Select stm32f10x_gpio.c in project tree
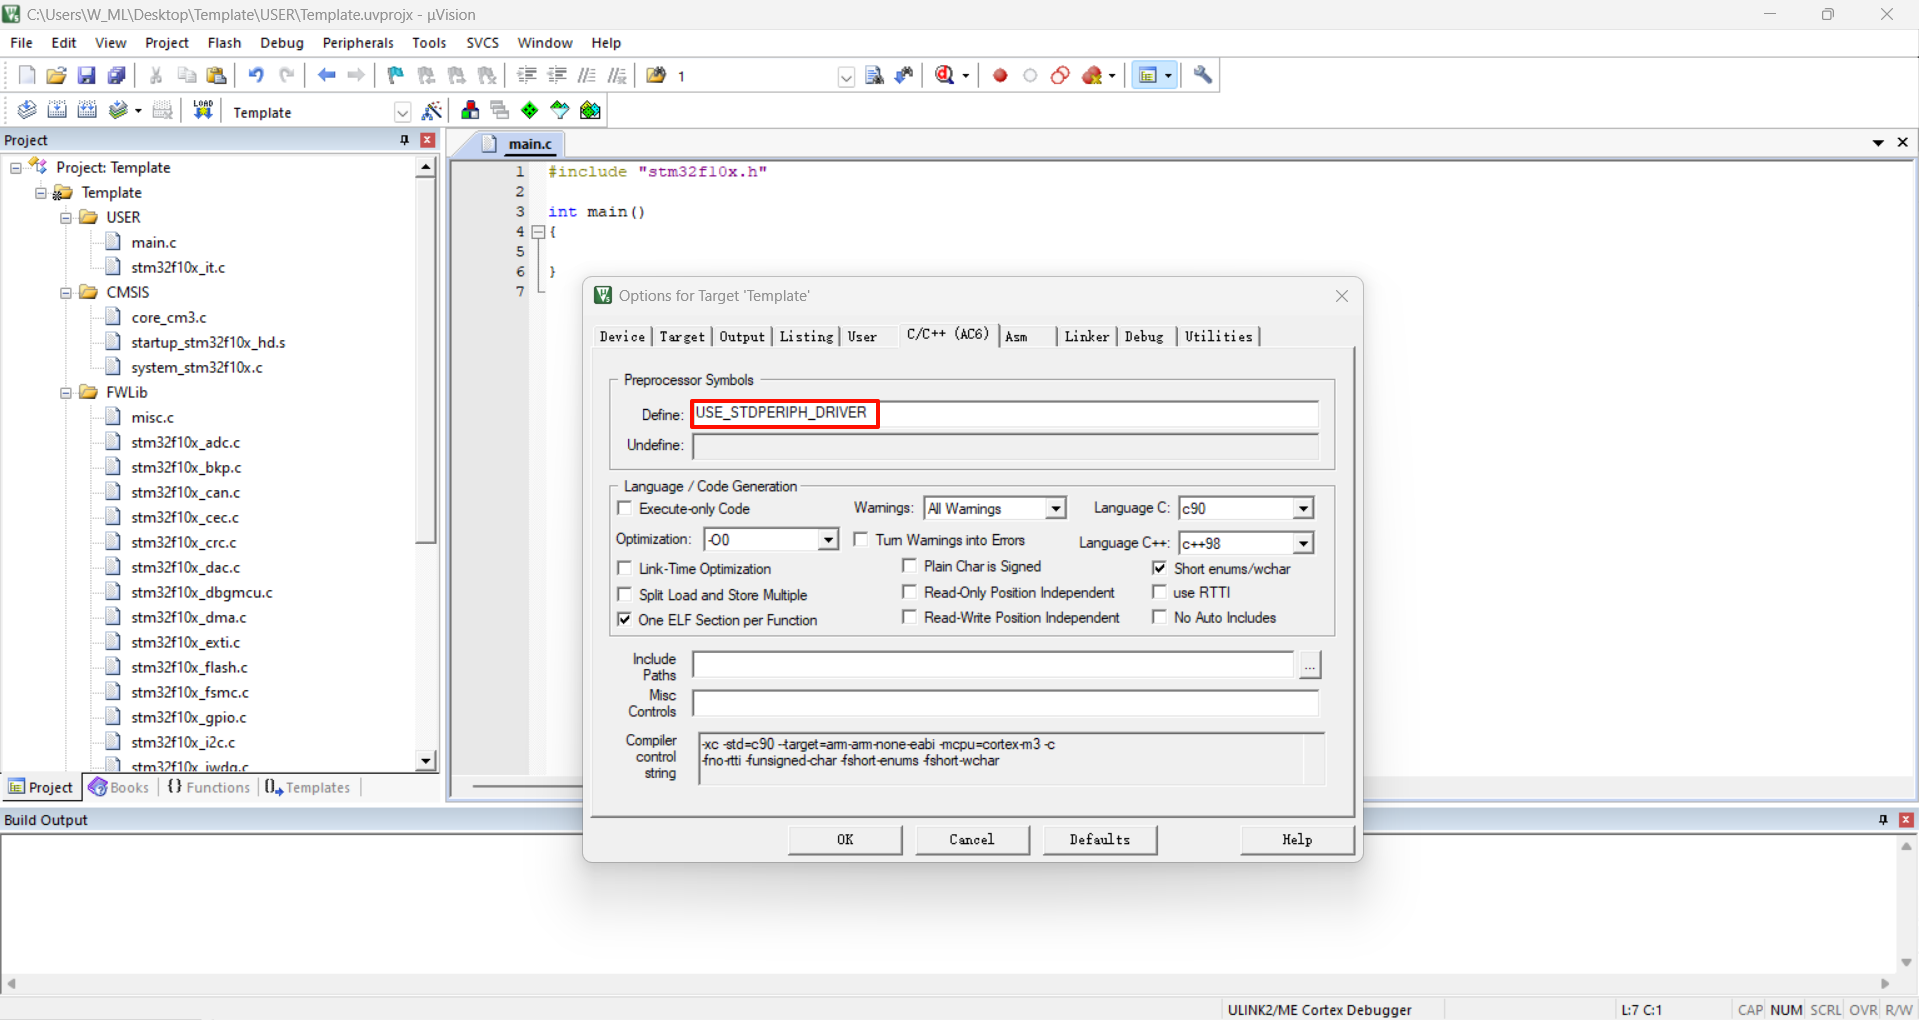1919x1020 pixels. (x=188, y=718)
